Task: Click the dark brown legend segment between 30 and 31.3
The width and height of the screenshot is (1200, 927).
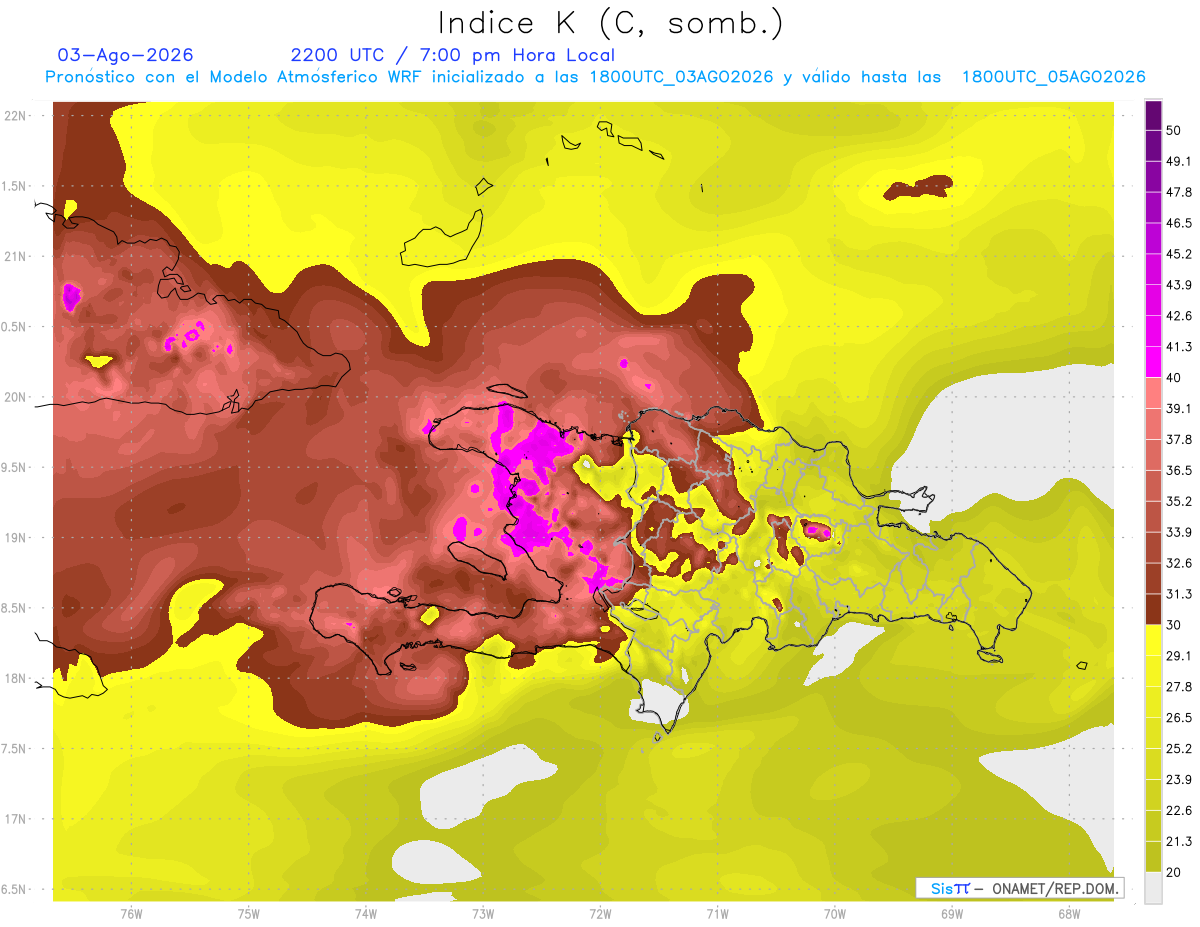Action: pos(1153,609)
